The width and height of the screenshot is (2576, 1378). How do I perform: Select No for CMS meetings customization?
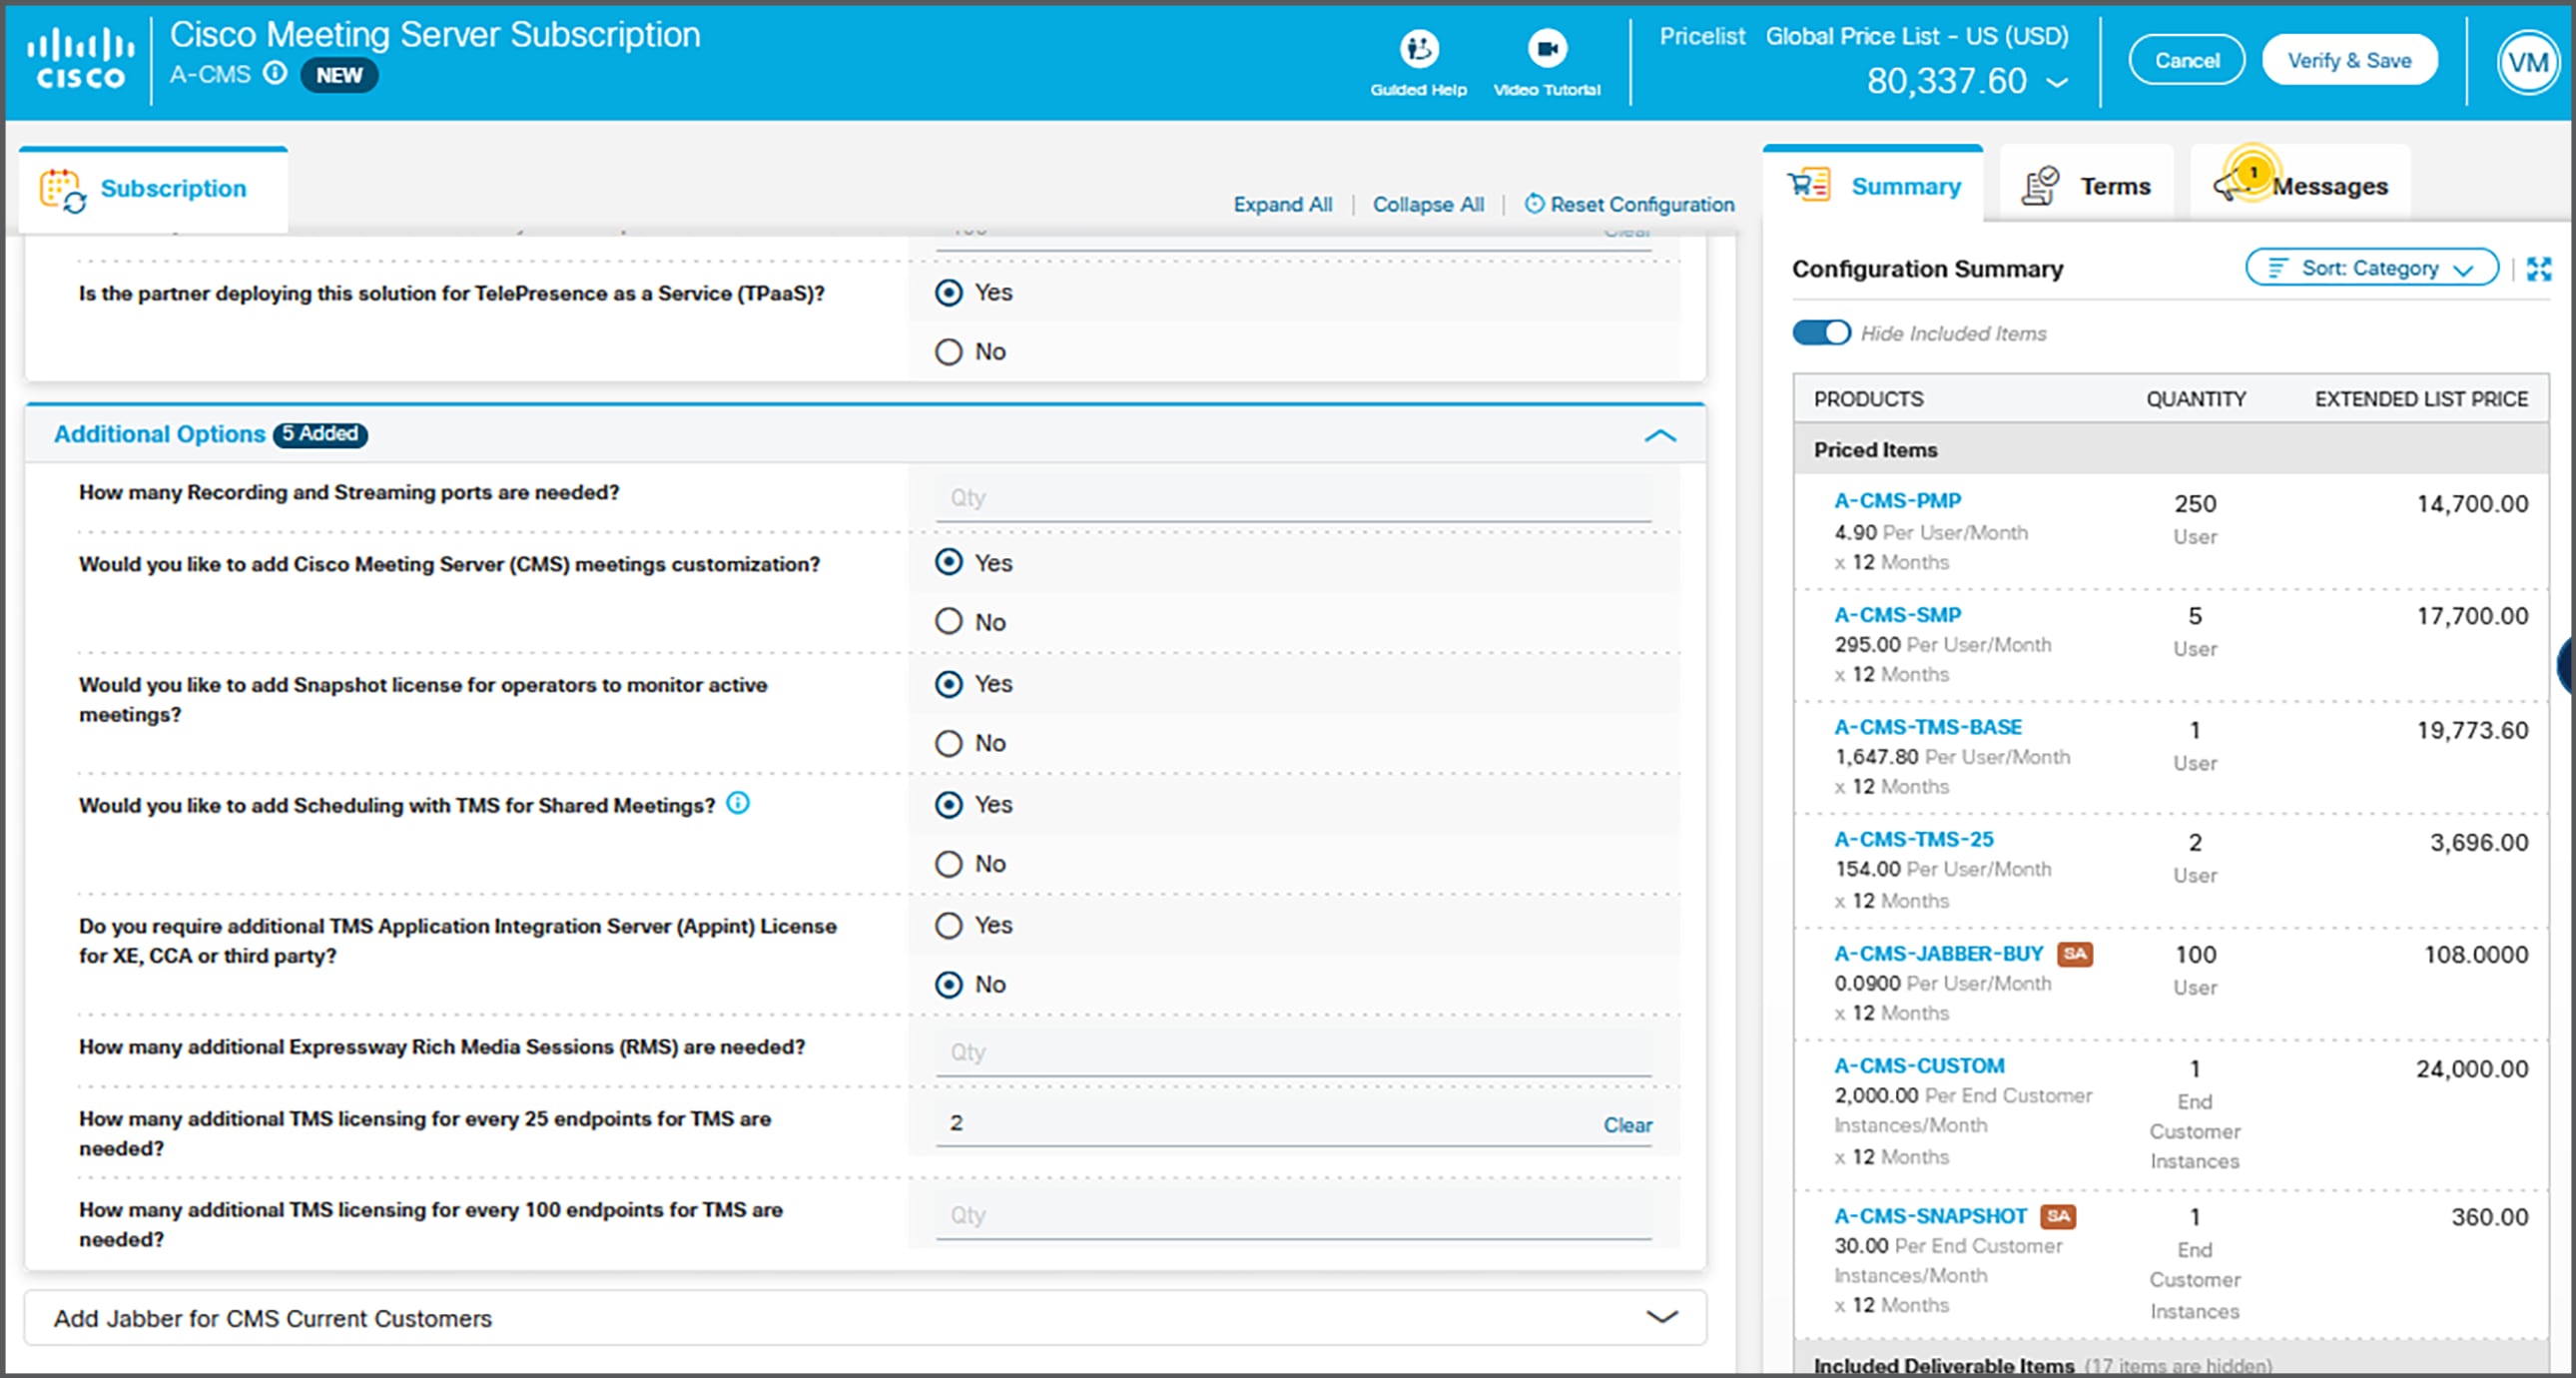click(948, 622)
